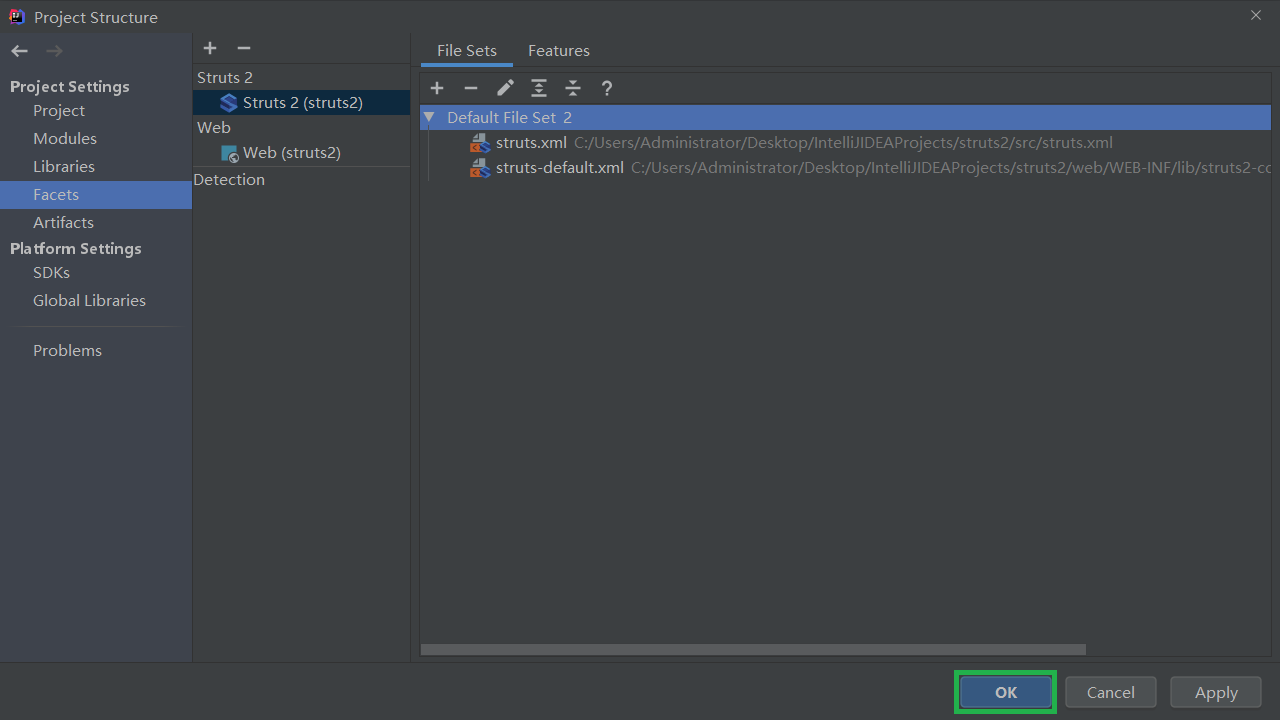Viewport: 1280px width, 720px height.
Task: Switch to the Features tab
Action: coord(559,51)
